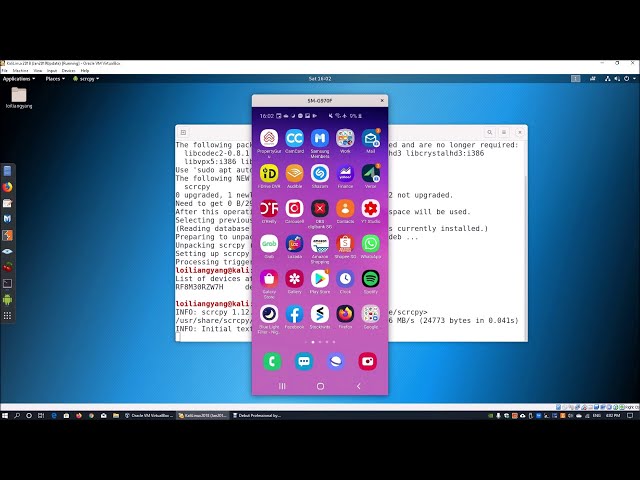The height and width of the screenshot is (480, 640).
Task: Tap the phone's back button
Action: click(x=358, y=386)
